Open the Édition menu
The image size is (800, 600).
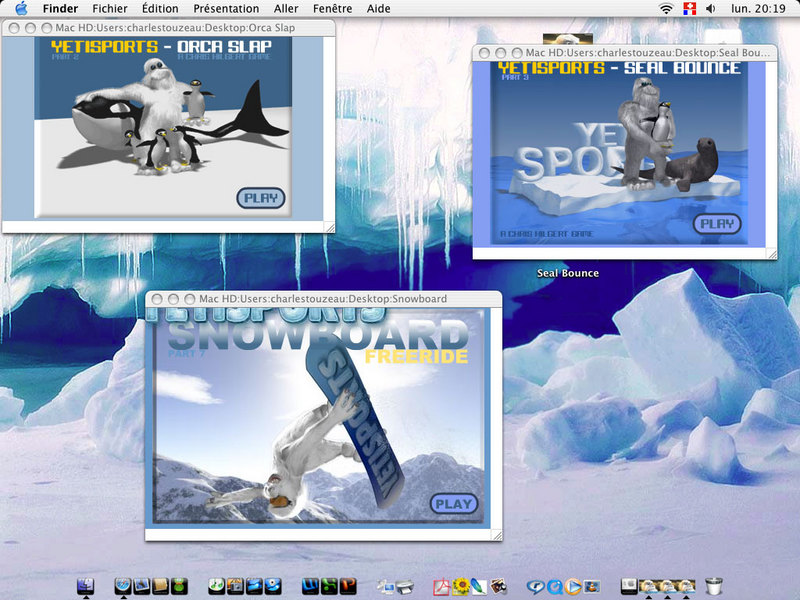pos(160,9)
